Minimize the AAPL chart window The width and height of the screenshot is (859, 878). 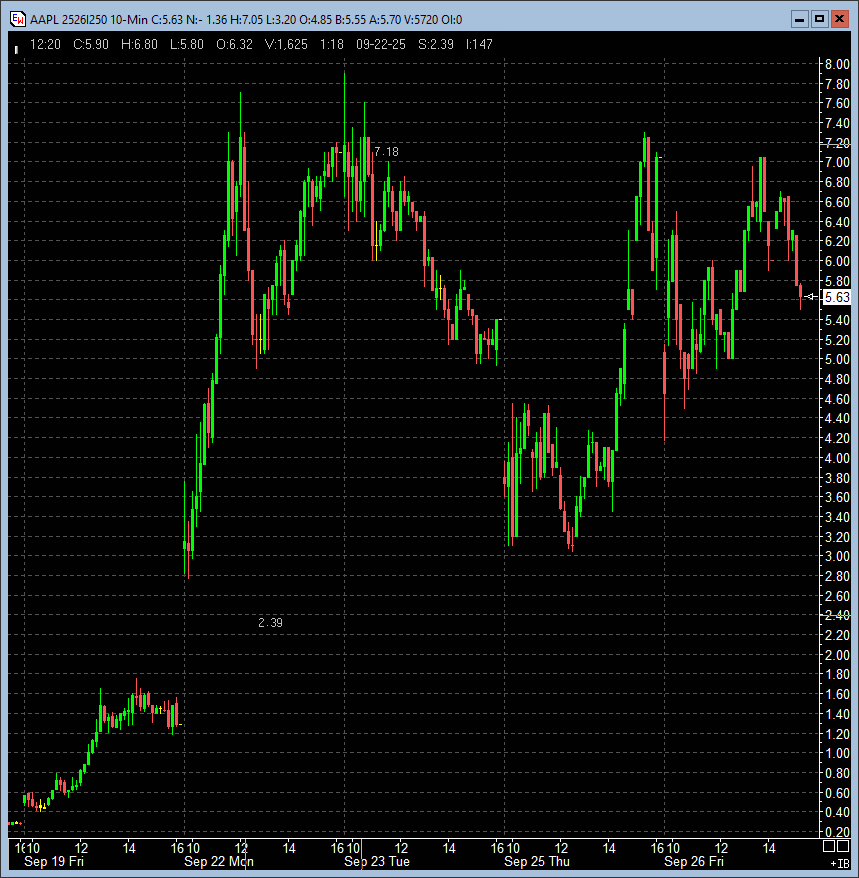point(799,18)
